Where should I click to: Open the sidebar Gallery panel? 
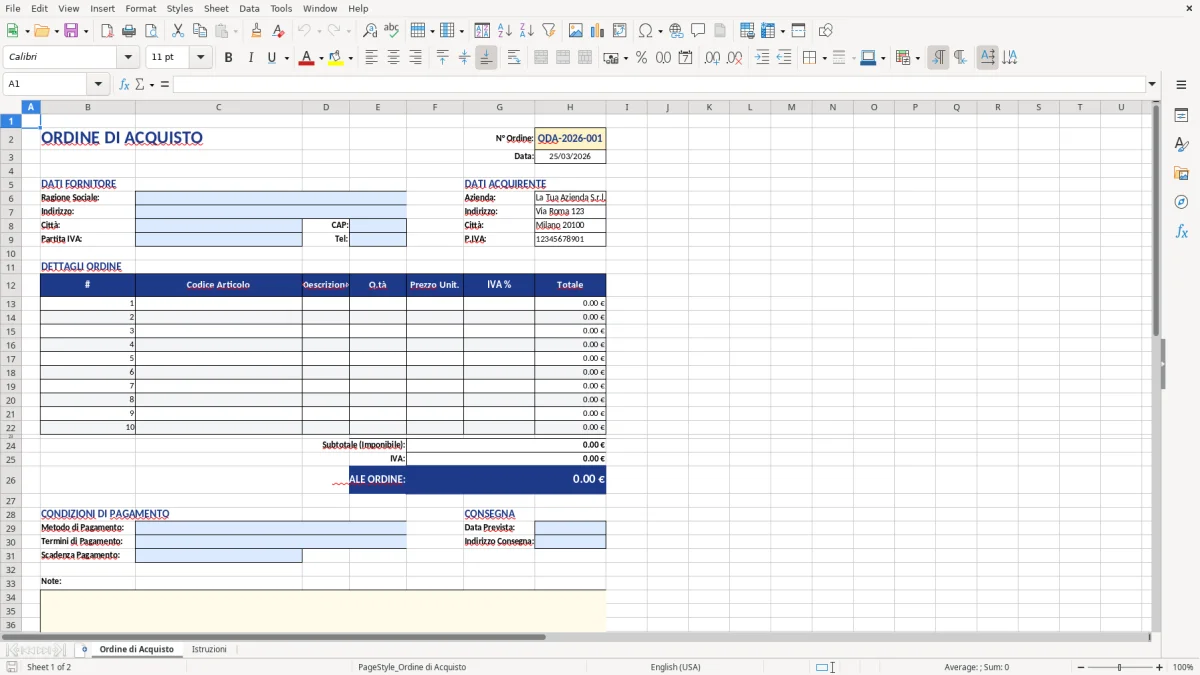click(x=1181, y=173)
